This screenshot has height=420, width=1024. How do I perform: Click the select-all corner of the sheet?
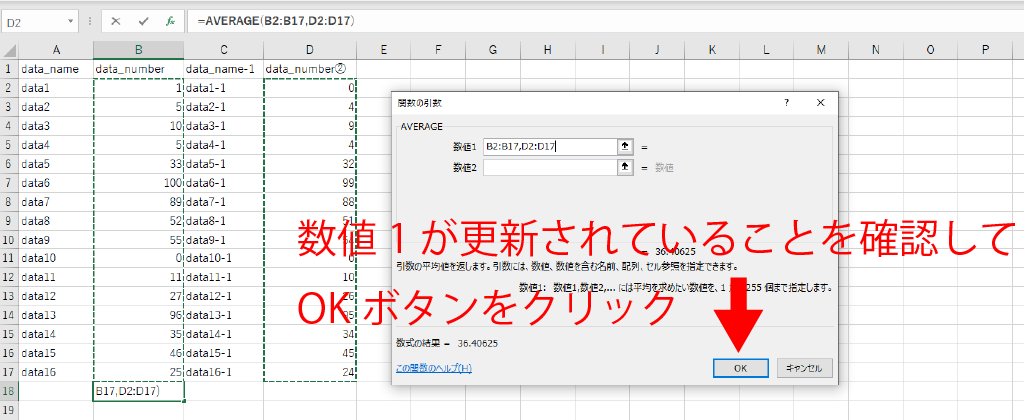coord(8,50)
